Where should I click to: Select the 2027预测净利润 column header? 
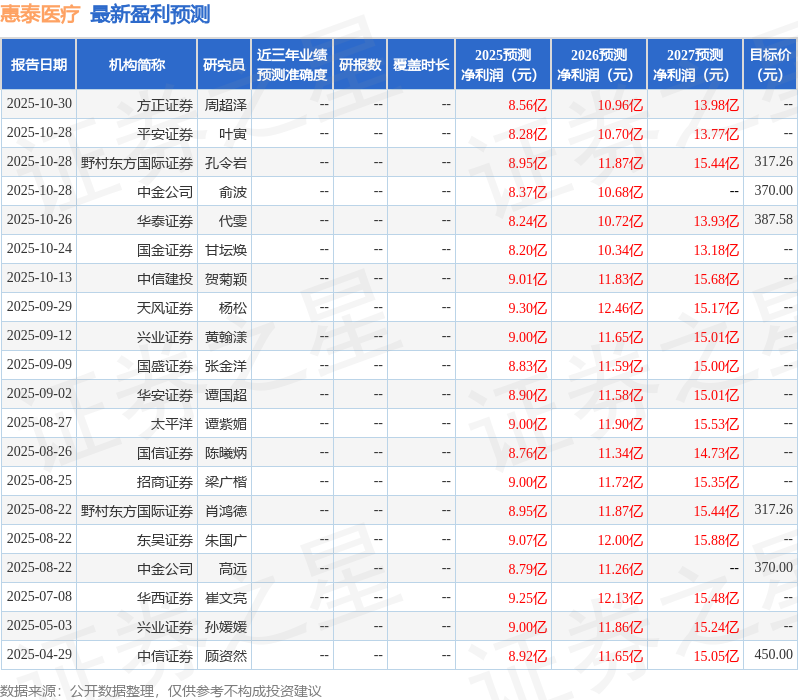tap(695, 64)
